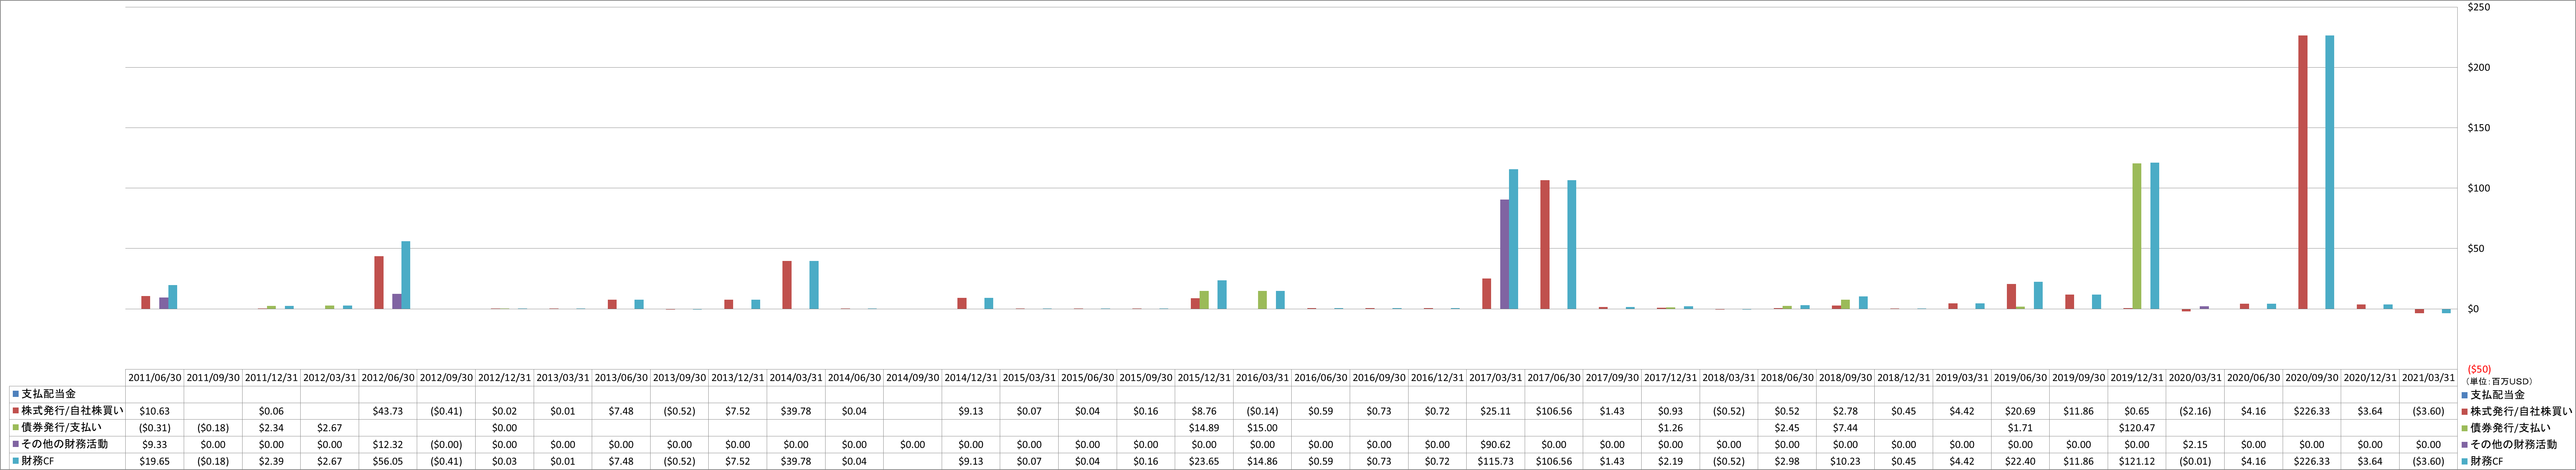Viewport: 2576px width, 470px height.
Task: Select the 2015/12/31 column header
Action: point(1204,378)
